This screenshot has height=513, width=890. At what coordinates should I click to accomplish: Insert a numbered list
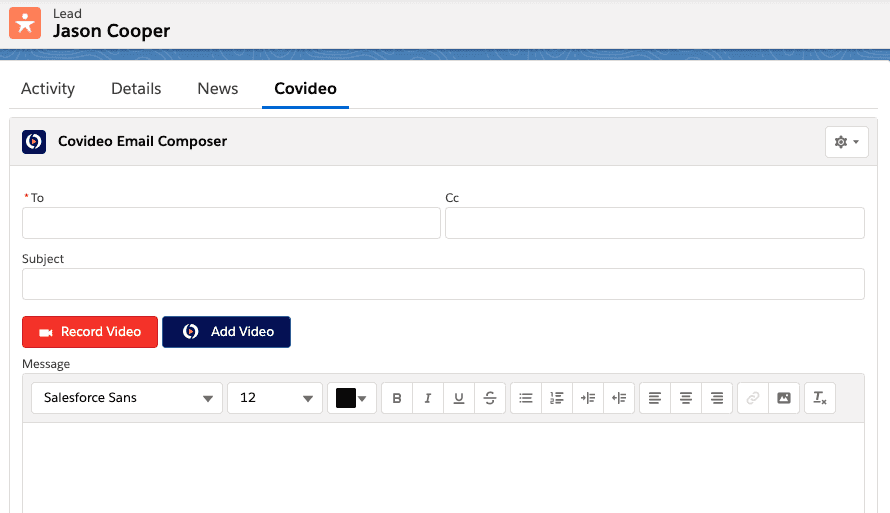(557, 398)
